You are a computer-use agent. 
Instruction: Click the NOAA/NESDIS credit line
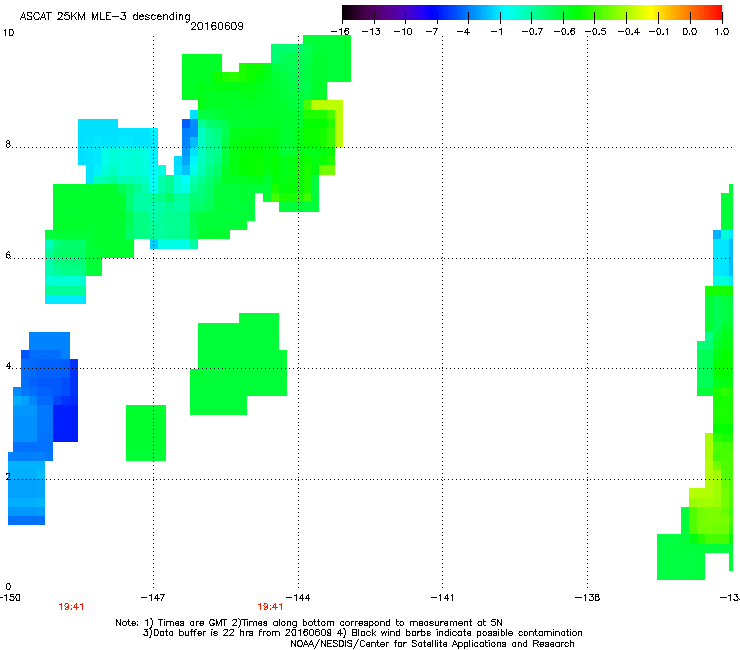[x=432, y=644]
